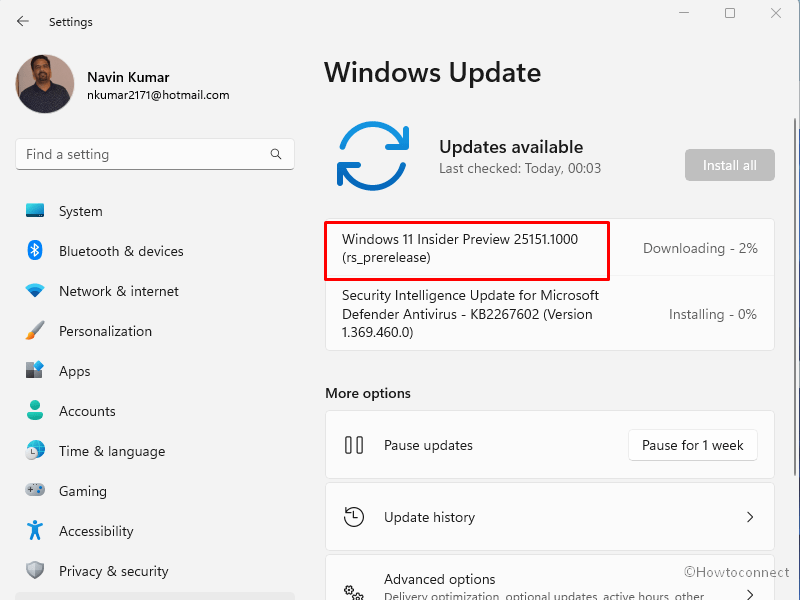Open Network & internet via Wi-Fi icon
This screenshot has height=600, width=800.
click(33, 291)
